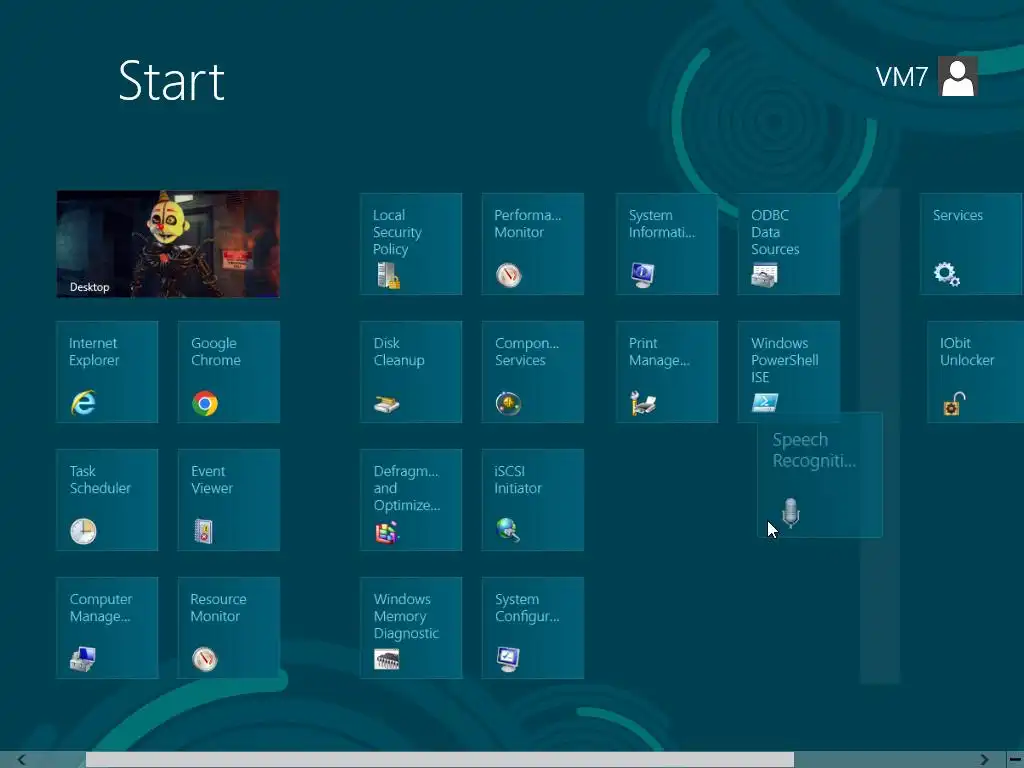Click the "IObit Unlocker" tile label
Image resolution: width=1024 pixels, height=768 pixels.
[x=967, y=351]
